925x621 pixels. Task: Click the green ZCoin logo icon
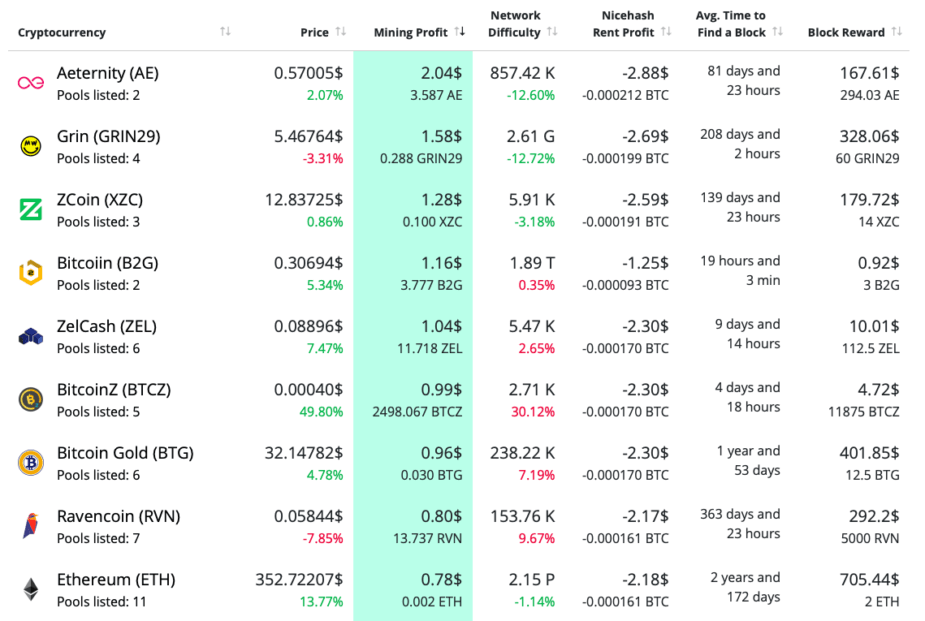click(31, 209)
